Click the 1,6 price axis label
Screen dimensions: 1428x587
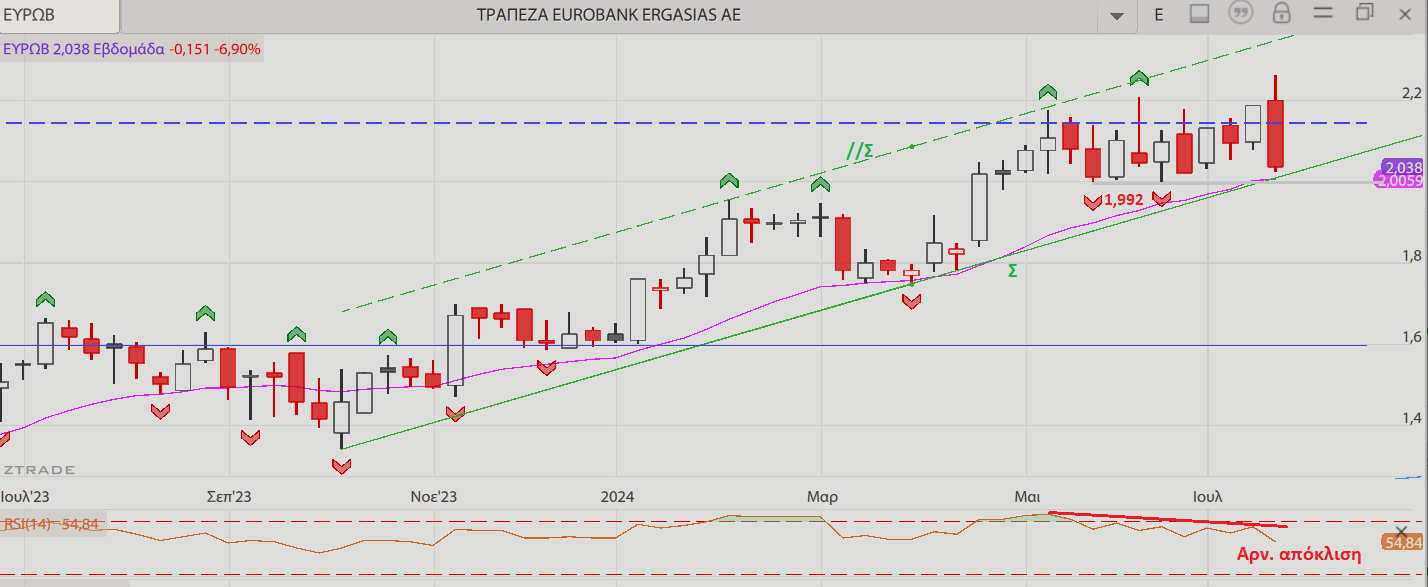pos(1412,337)
